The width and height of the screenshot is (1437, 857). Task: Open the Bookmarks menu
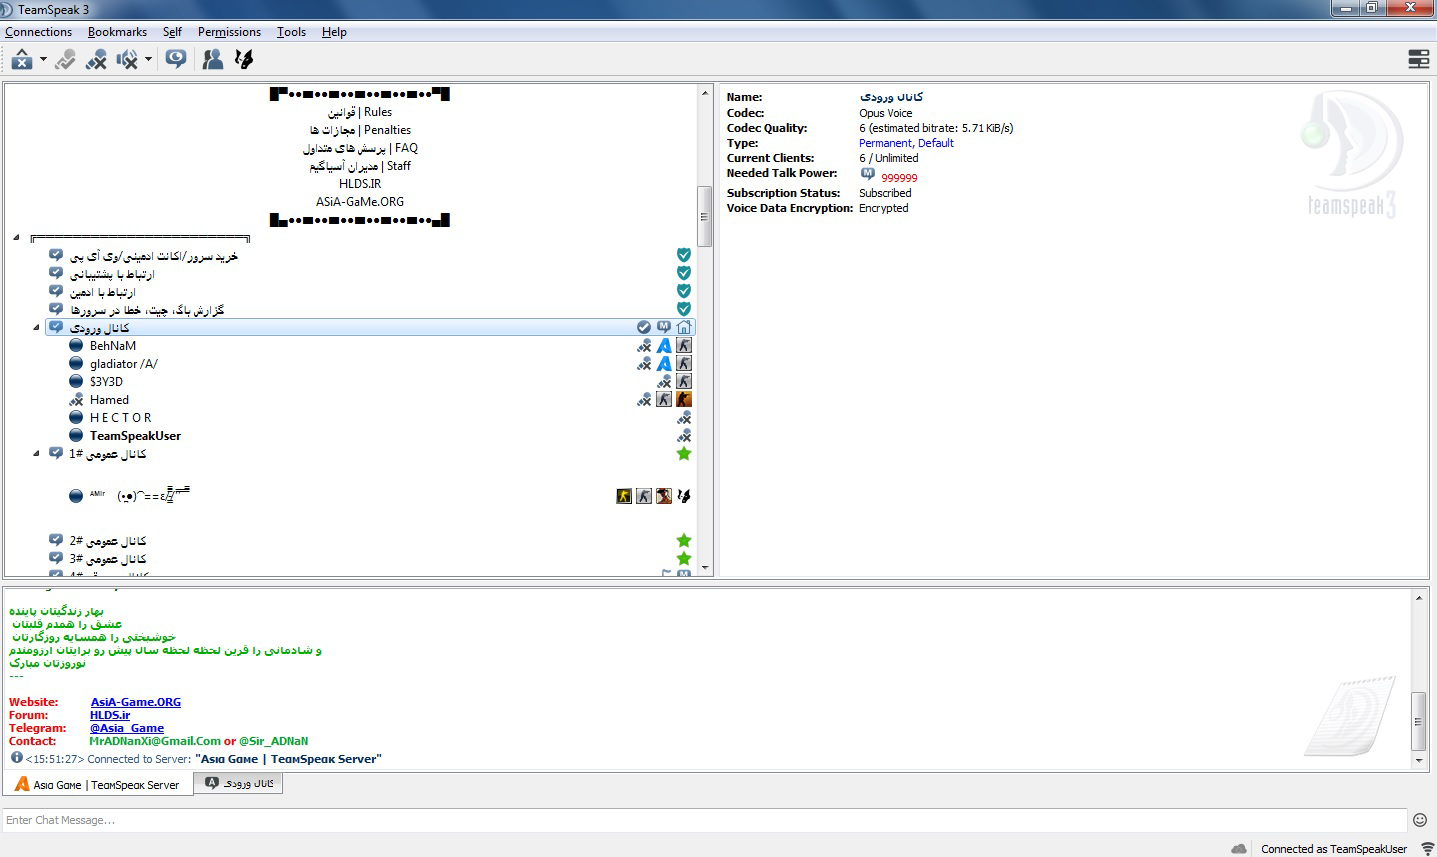click(117, 32)
